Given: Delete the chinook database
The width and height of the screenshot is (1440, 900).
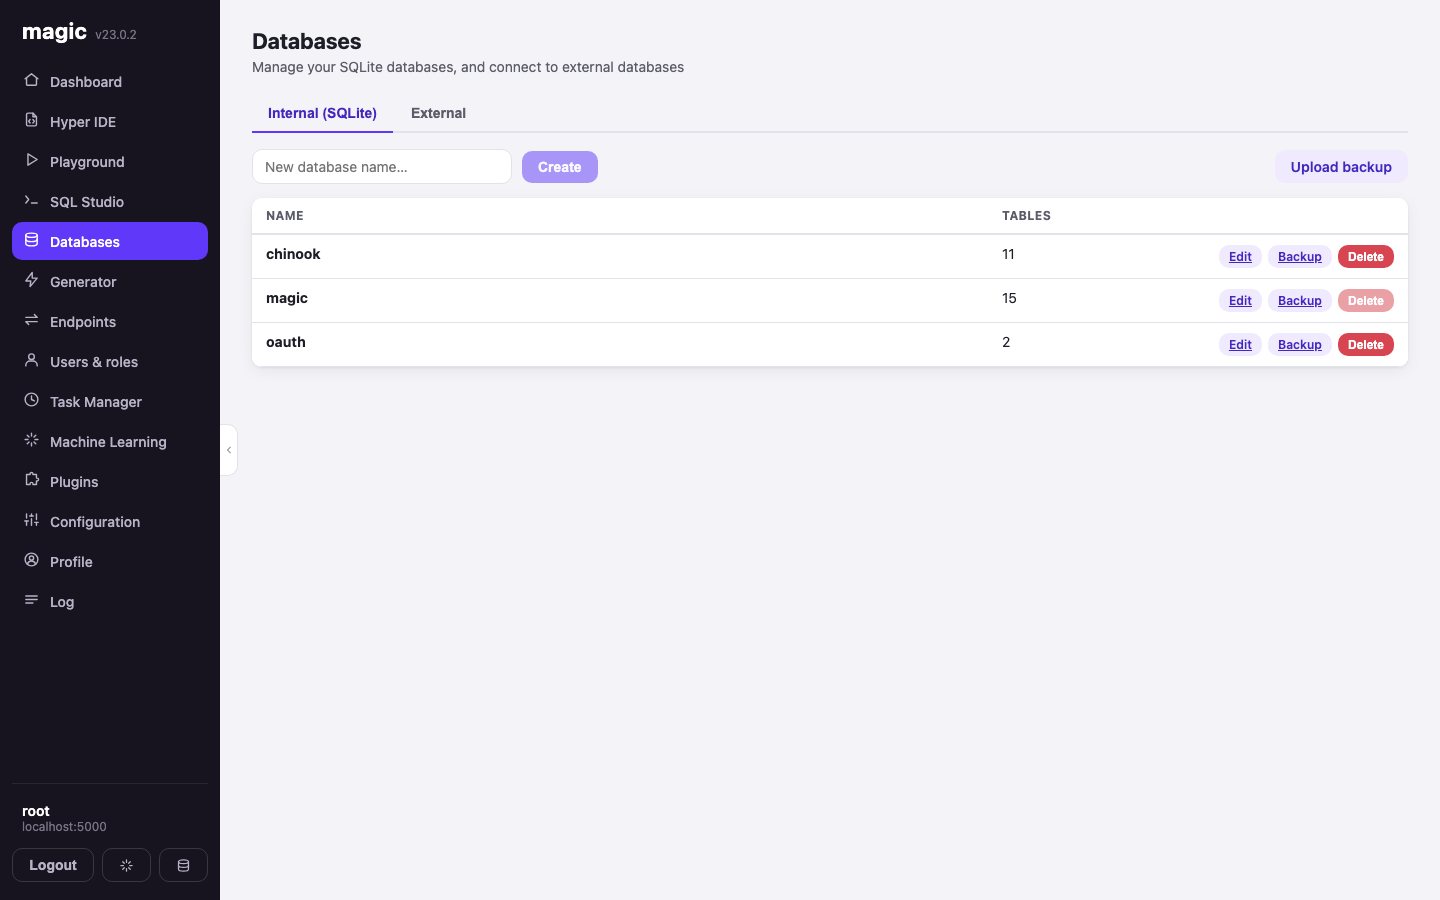Looking at the screenshot, I should [x=1366, y=257].
